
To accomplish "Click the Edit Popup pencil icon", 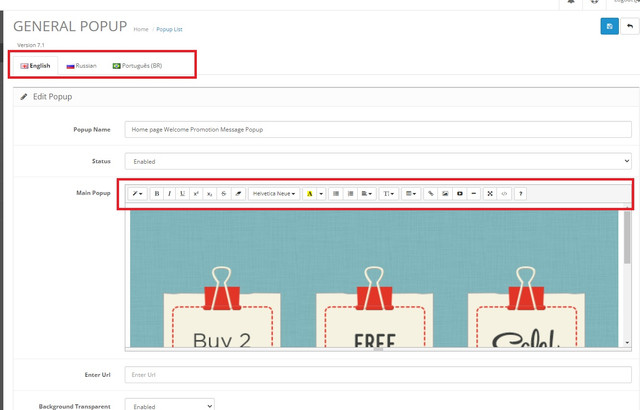I will (x=24, y=97).
